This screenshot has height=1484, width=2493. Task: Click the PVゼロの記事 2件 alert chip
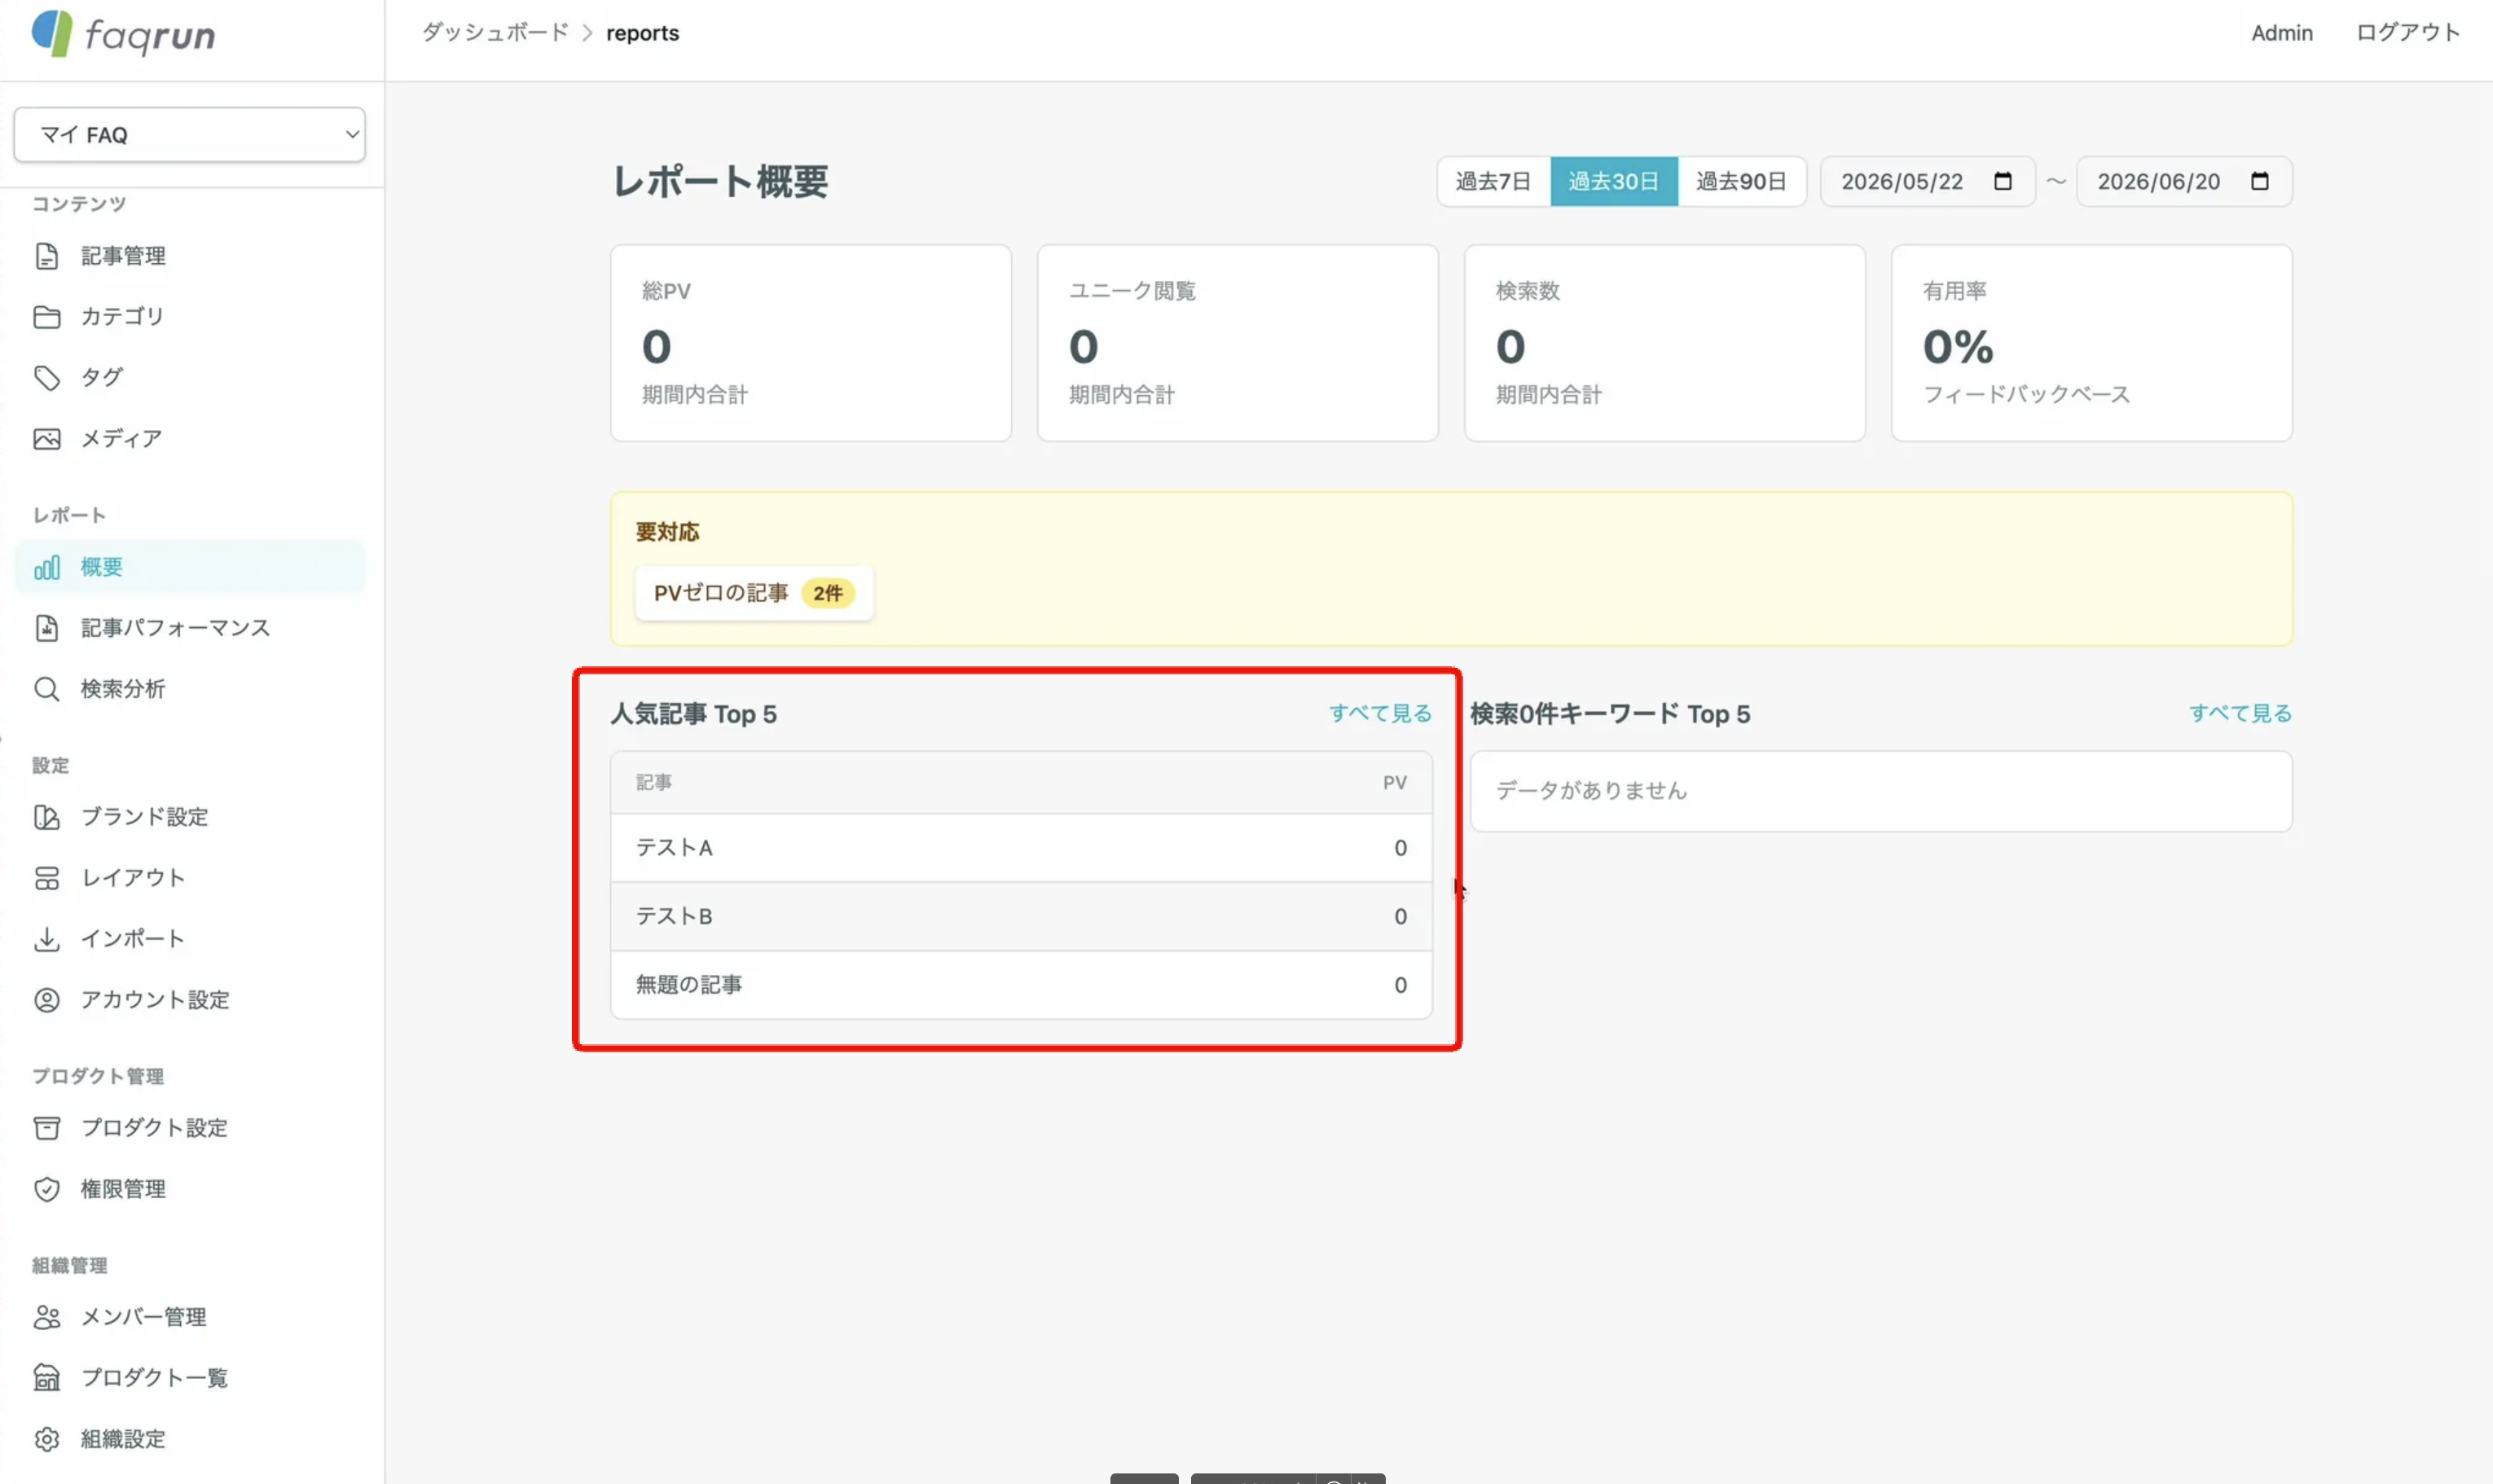[754, 593]
